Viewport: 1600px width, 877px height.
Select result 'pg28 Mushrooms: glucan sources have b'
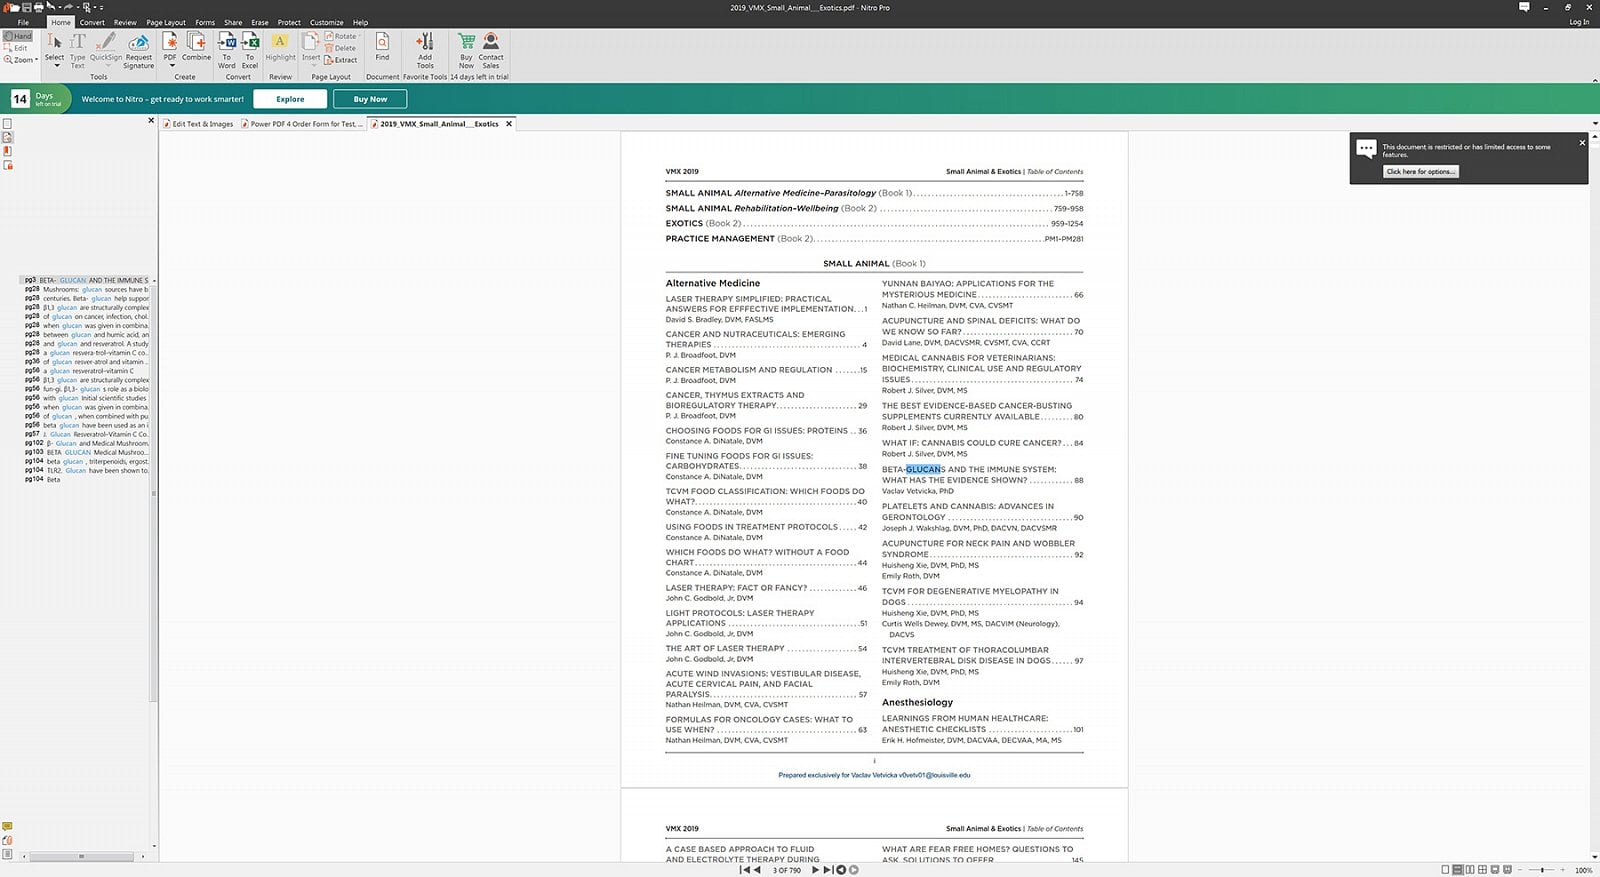(86, 289)
